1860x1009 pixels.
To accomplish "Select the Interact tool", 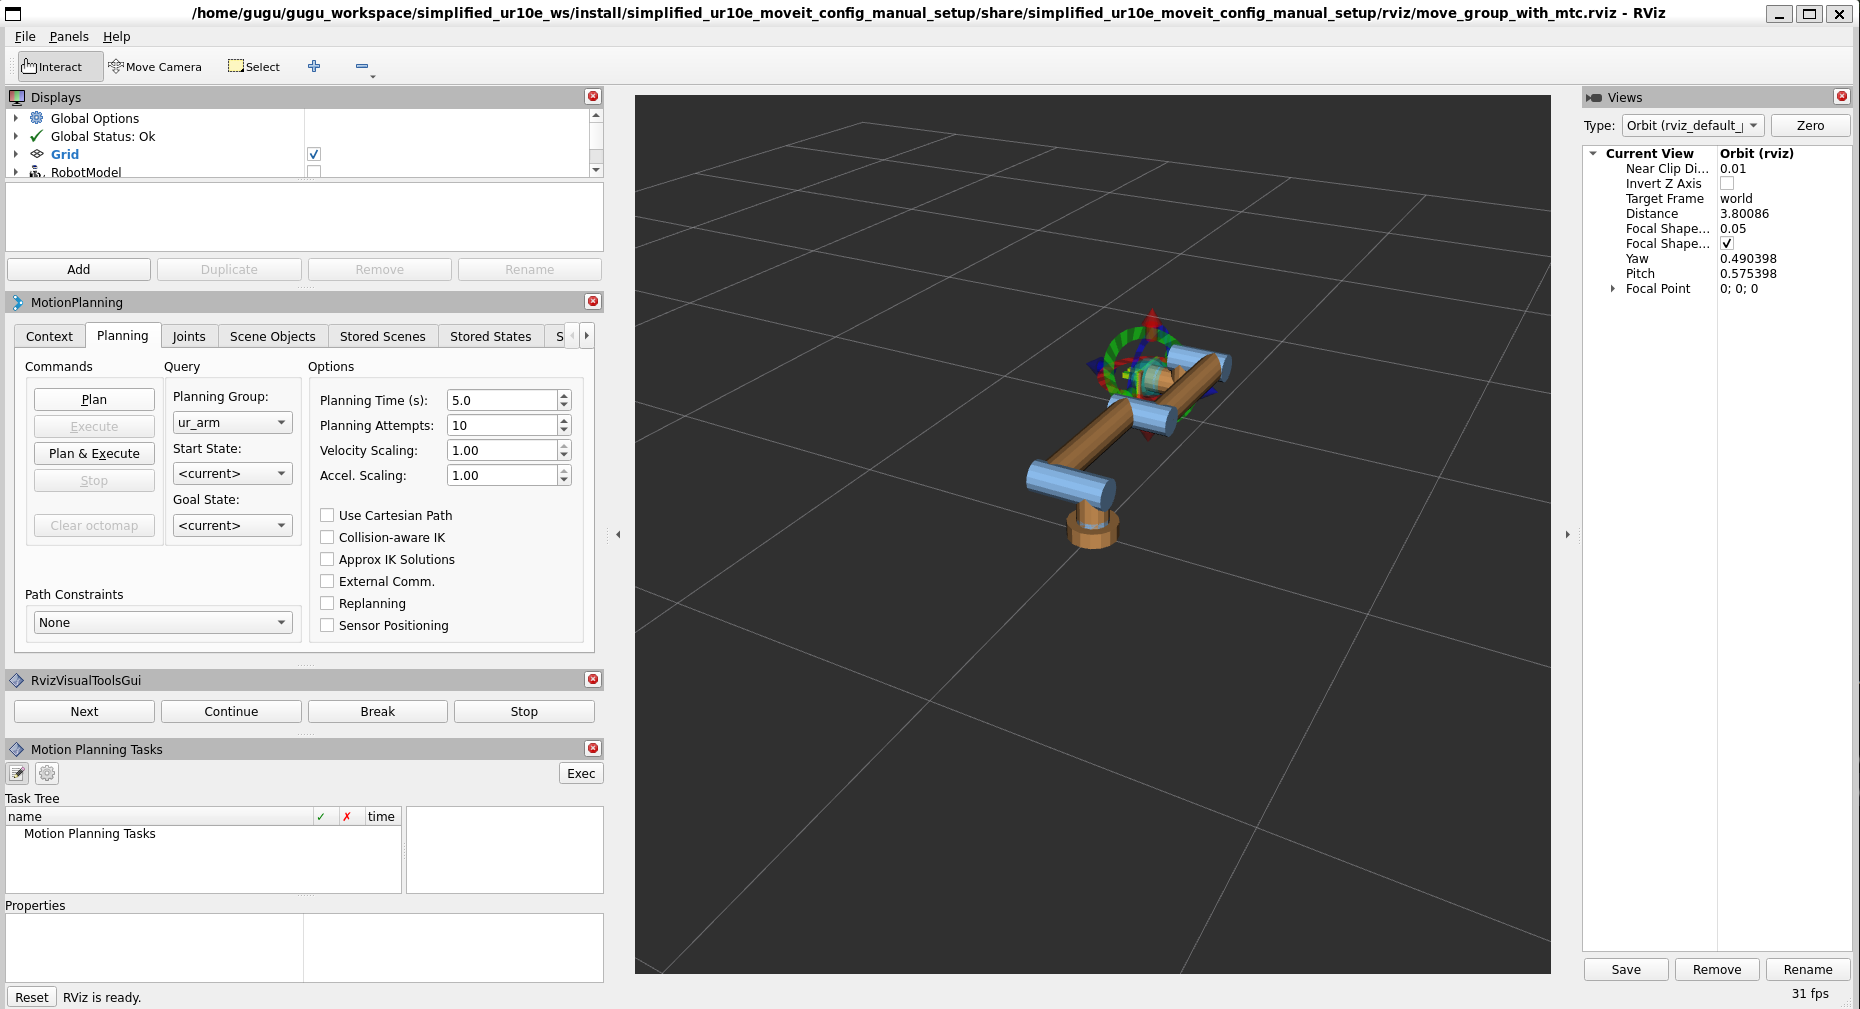I will [60, 67].
